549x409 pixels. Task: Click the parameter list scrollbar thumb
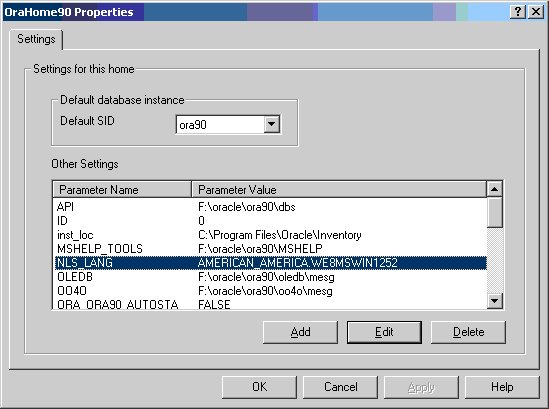click(495, 213)
